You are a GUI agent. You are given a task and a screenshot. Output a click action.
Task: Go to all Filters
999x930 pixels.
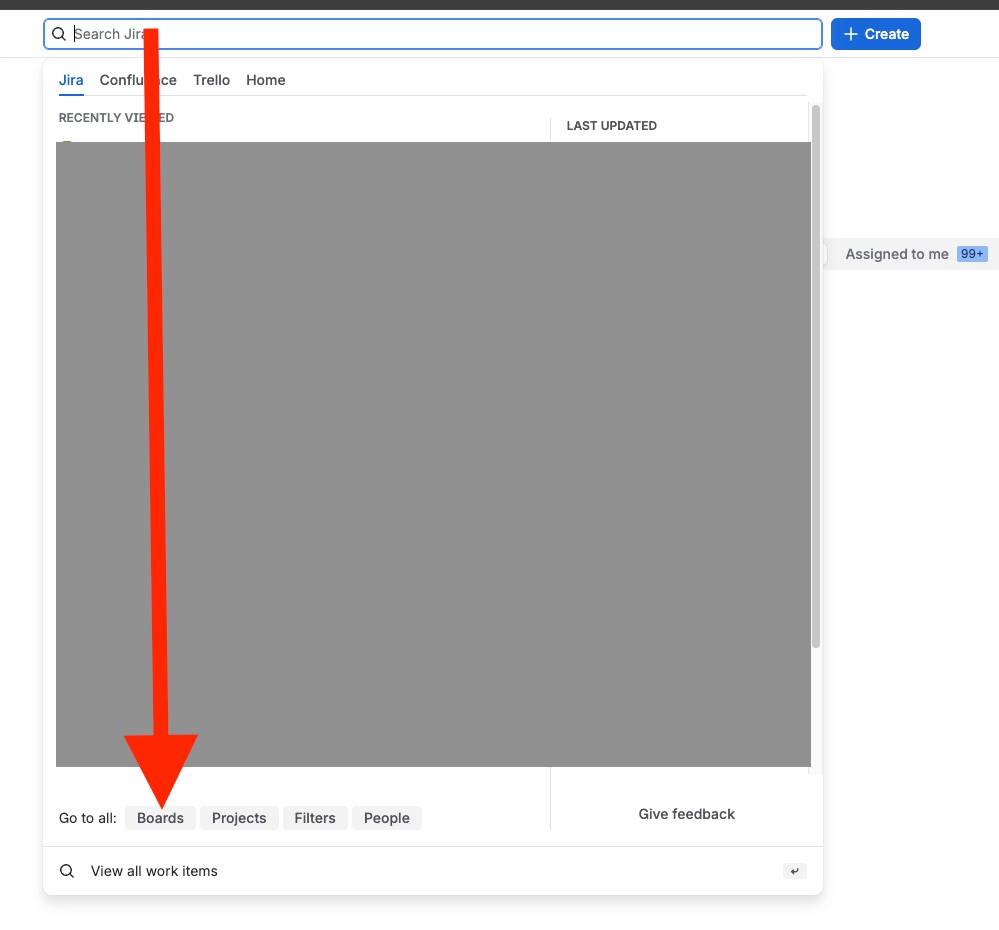tap(315, 818)
